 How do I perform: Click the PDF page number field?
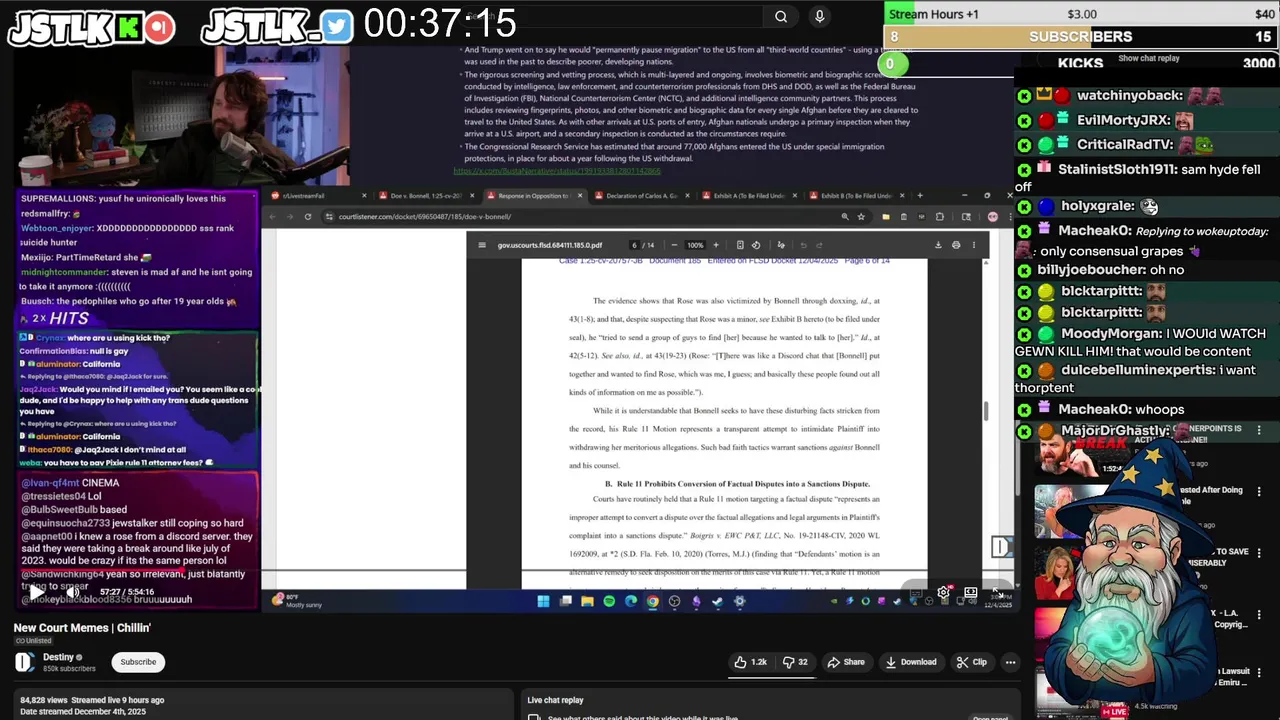point(634,245)
